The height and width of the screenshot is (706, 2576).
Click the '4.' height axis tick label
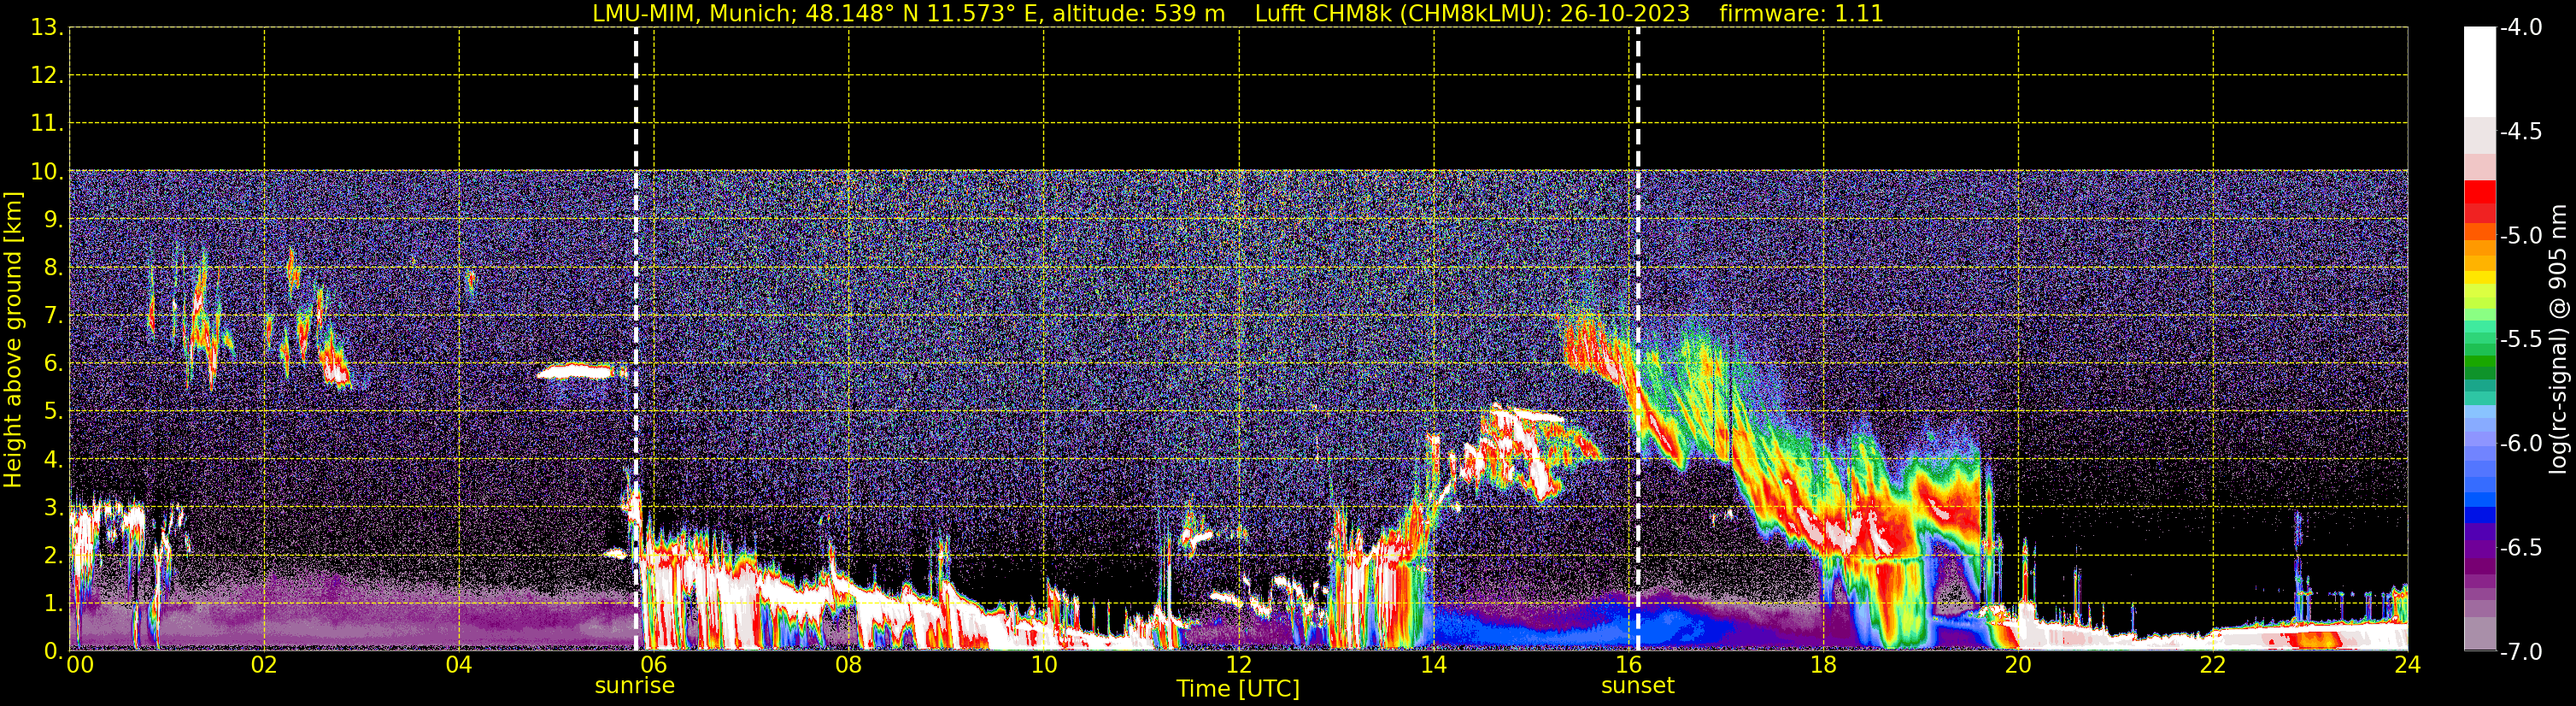(54, 460)
